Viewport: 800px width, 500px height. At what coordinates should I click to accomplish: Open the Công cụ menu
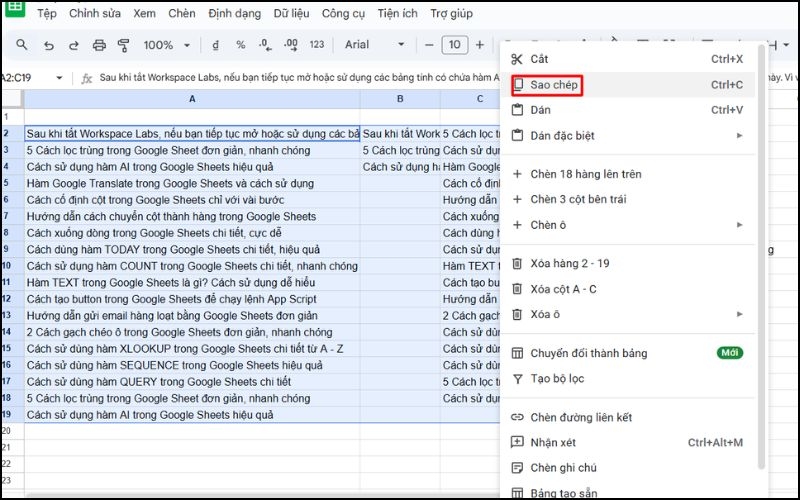coord(343,14)
